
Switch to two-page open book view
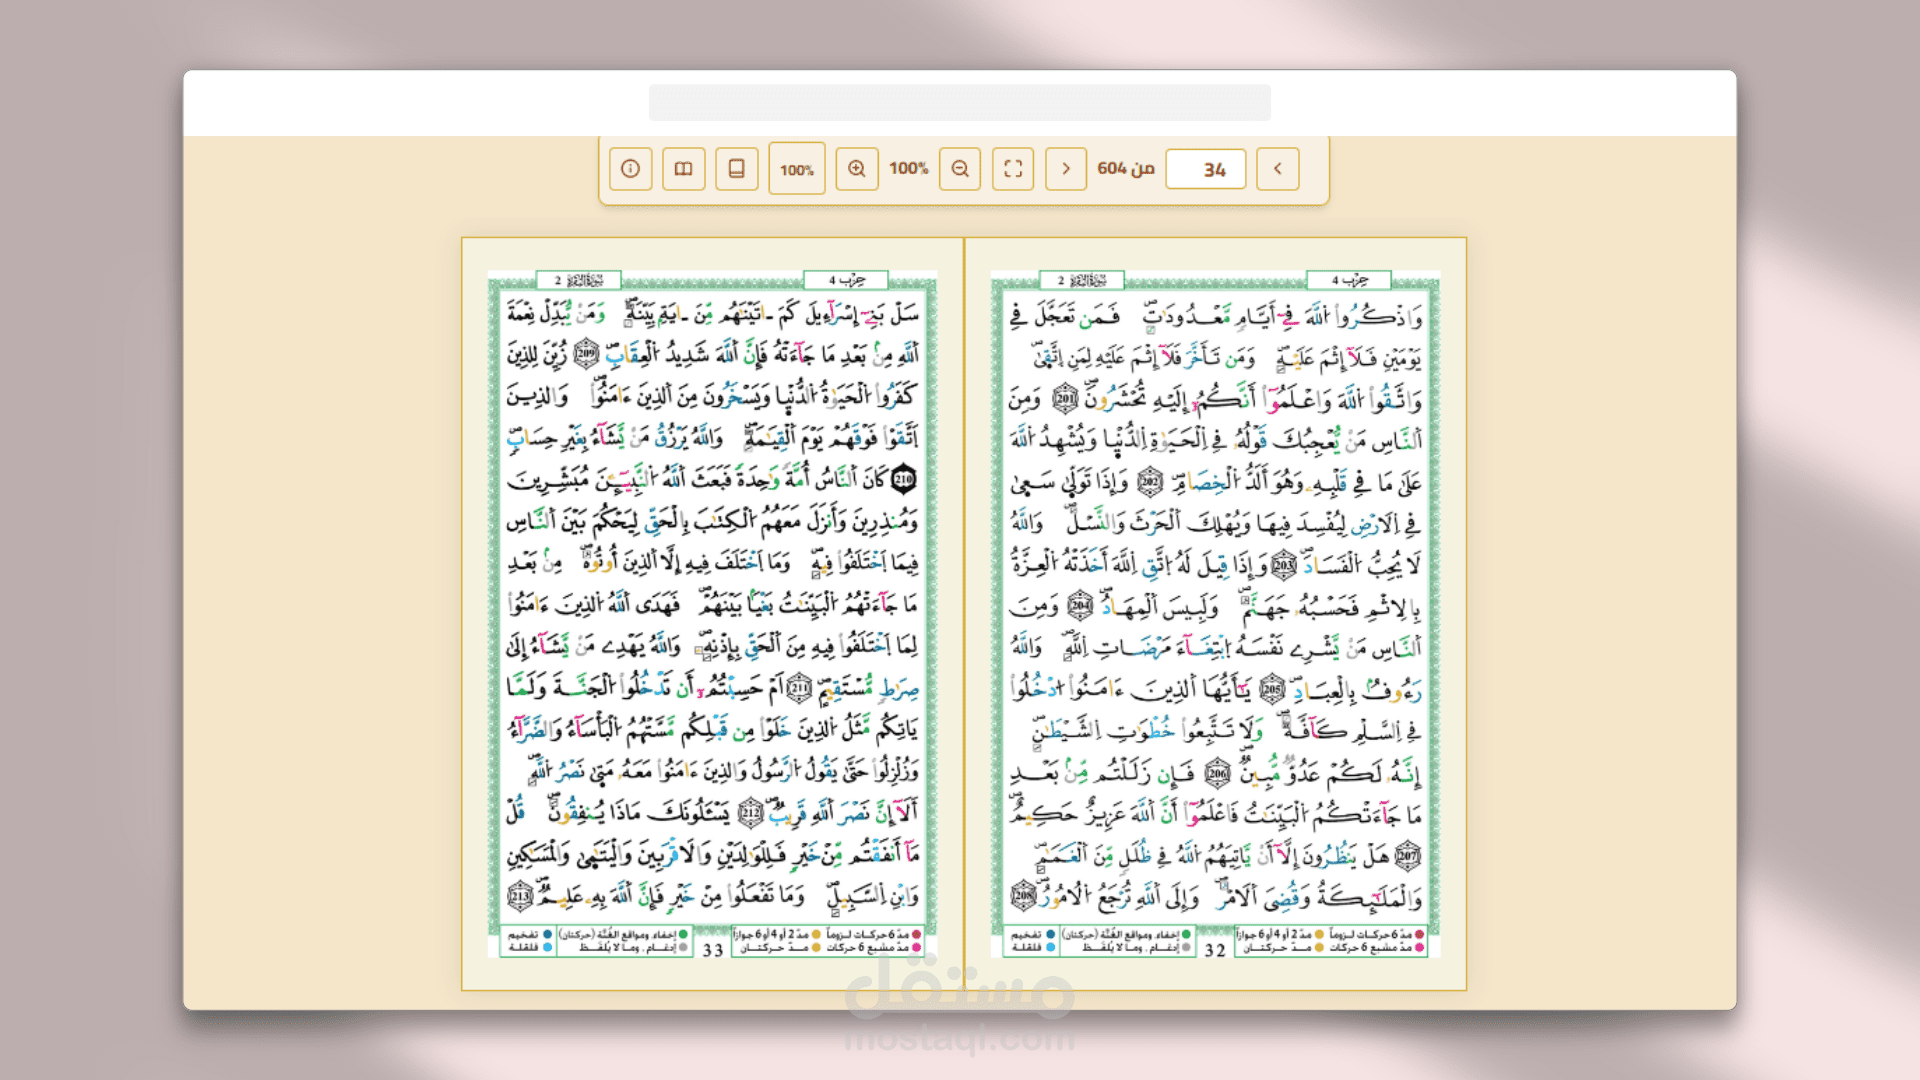683,169
